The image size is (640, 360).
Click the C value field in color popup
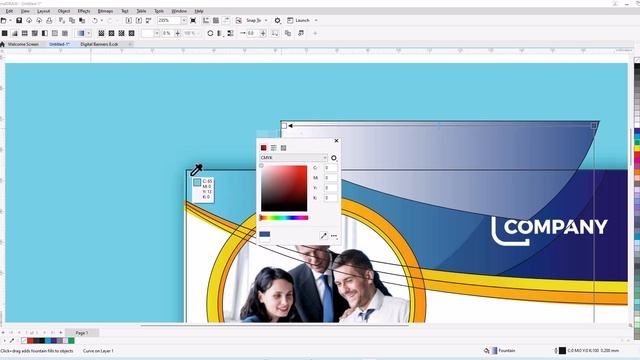pos(331,168)
